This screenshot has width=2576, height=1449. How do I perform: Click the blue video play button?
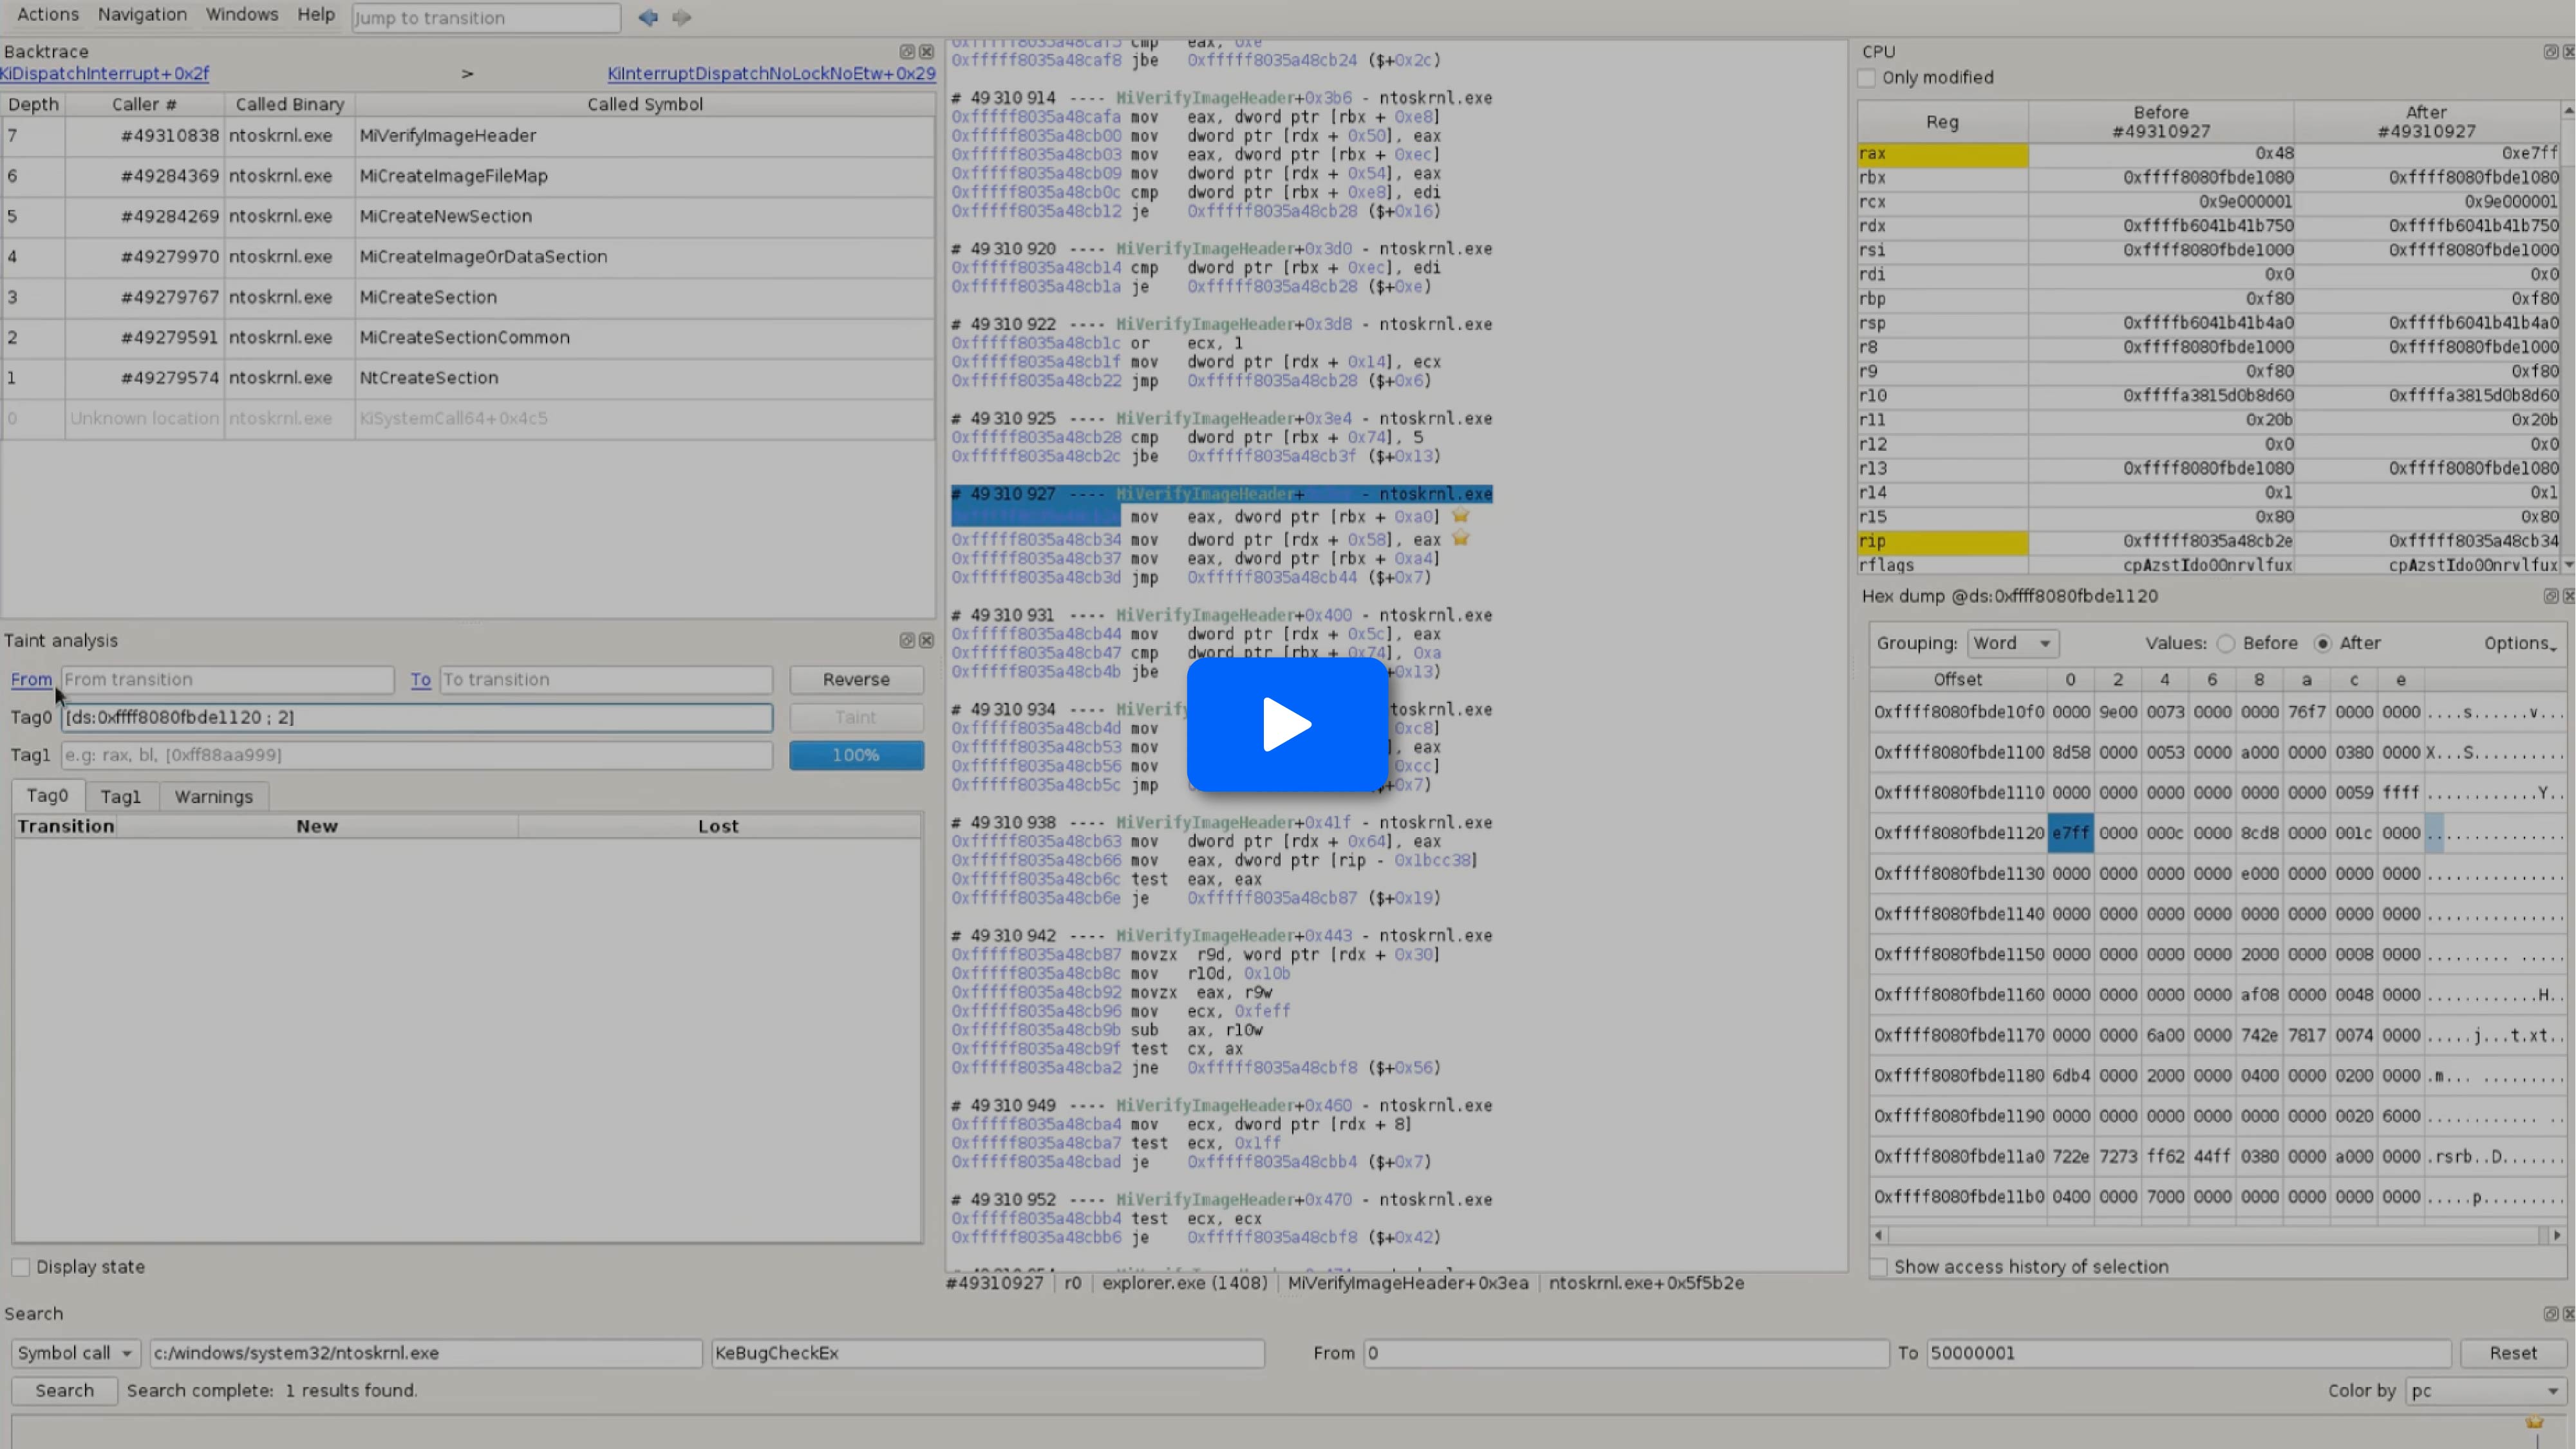pyautogui.click(x=1287, y=724)
